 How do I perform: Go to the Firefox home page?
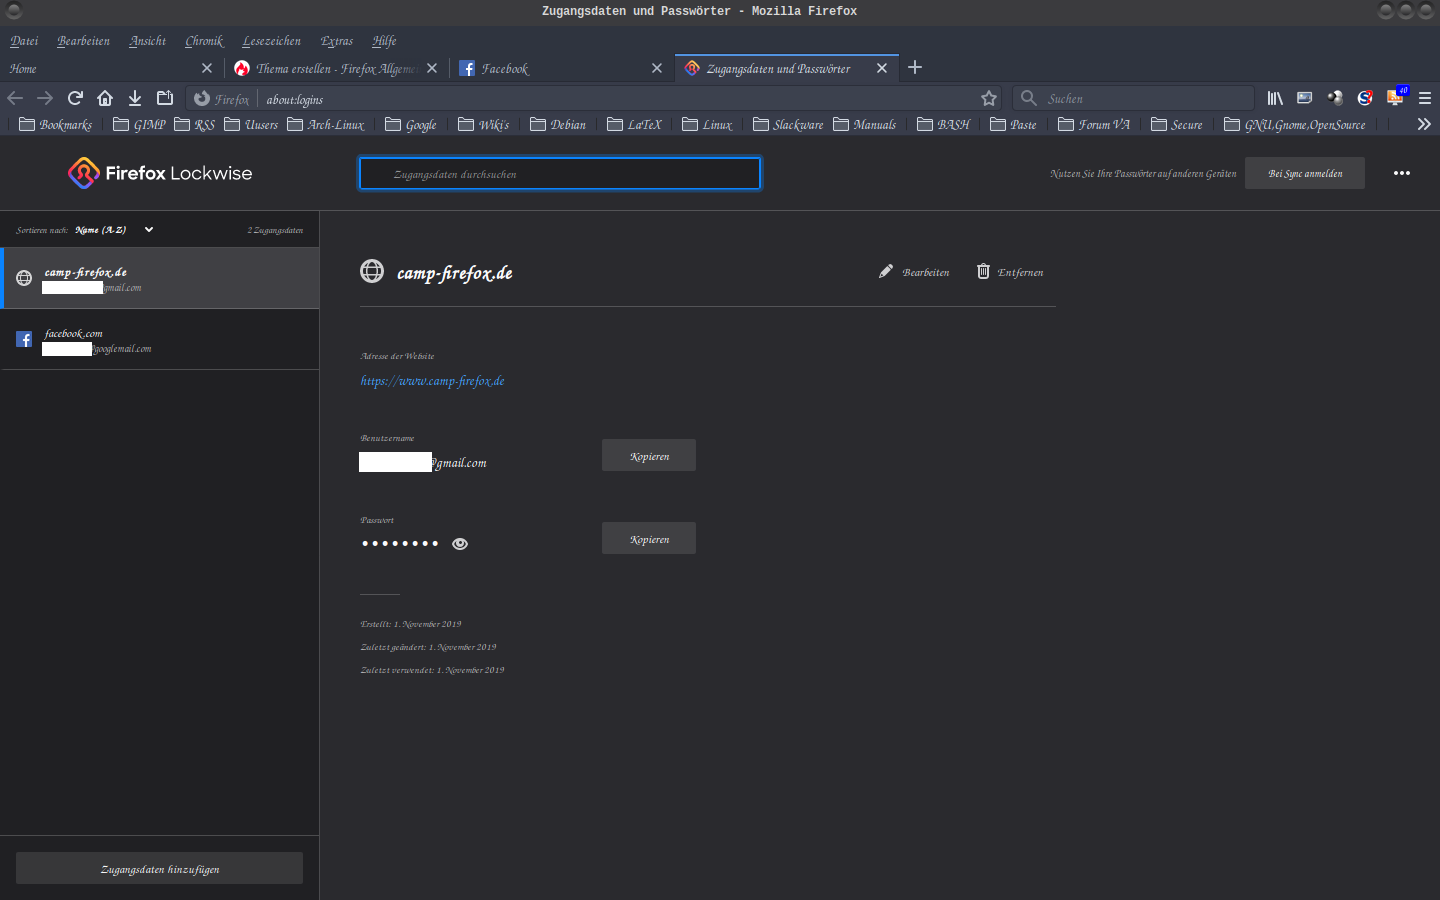(x=105, y=98)
